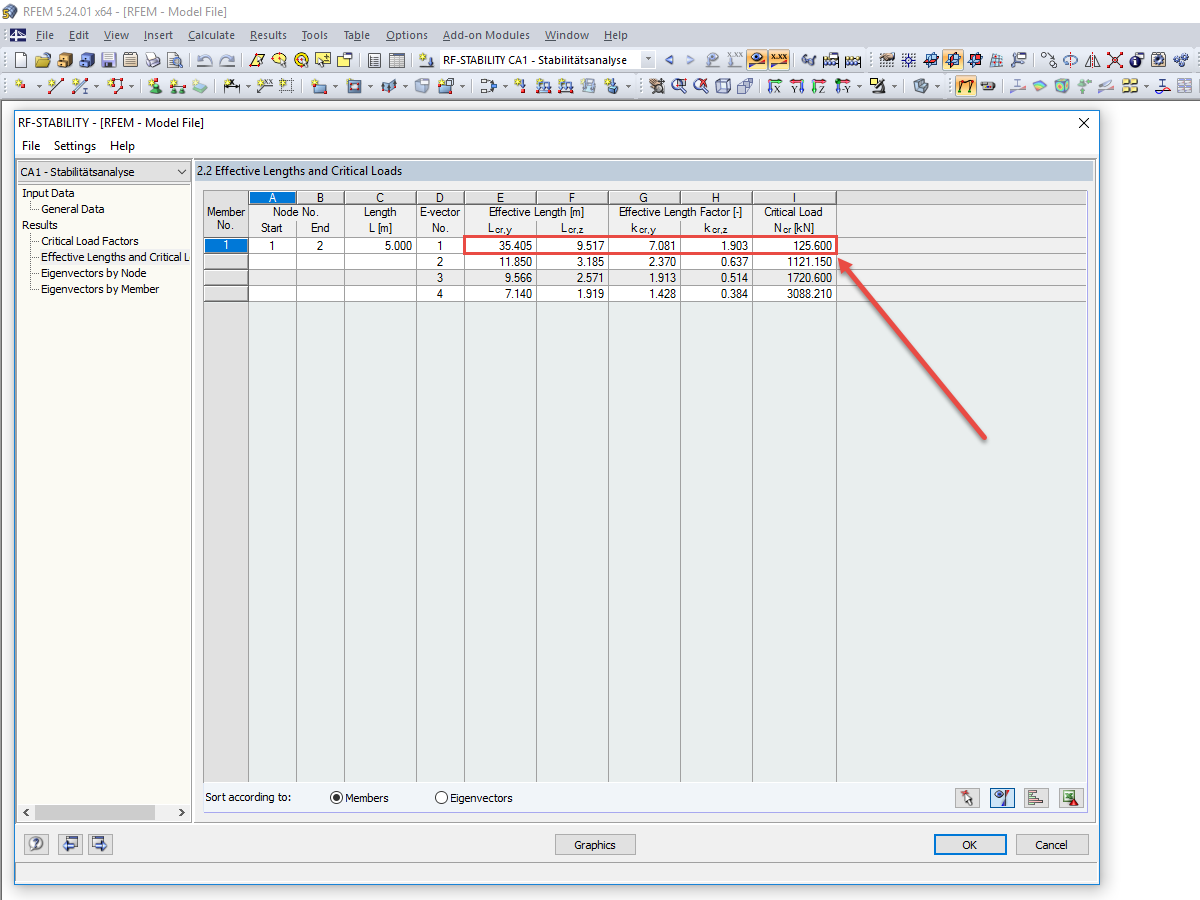This screenshot has width=1200, height=900.
Task: Open the Add-on Modules menu
Action: point(486,35)
